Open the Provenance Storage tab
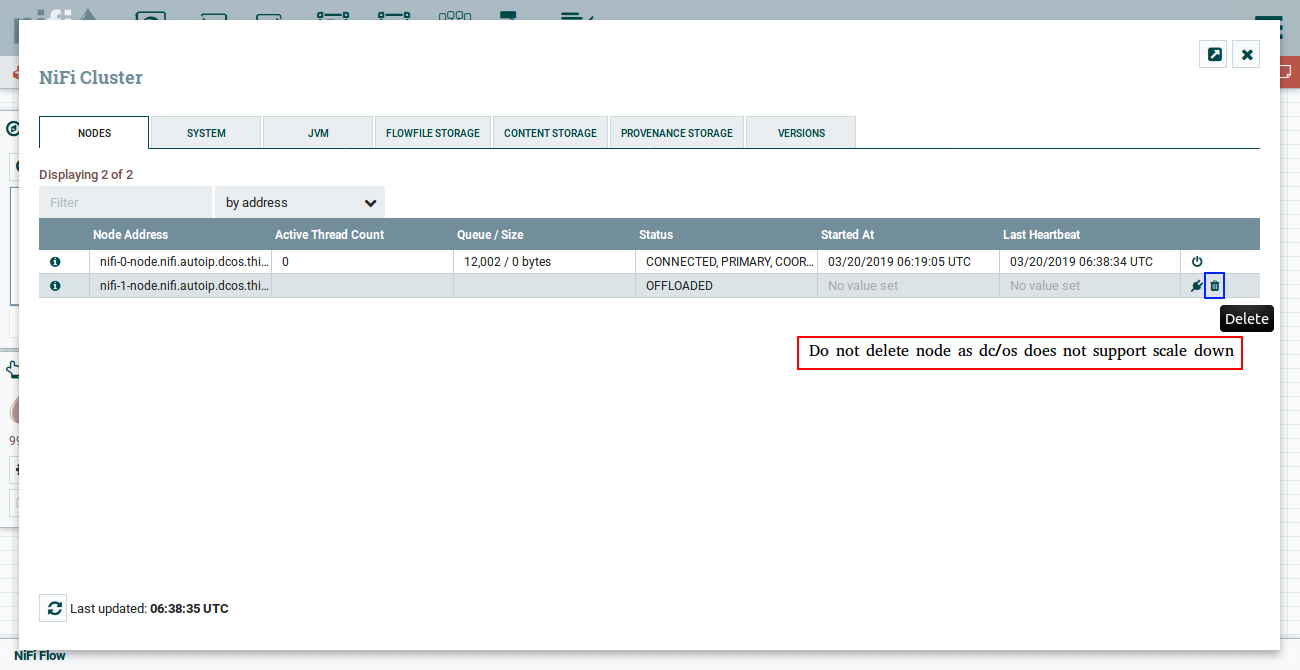 [677, 133]
